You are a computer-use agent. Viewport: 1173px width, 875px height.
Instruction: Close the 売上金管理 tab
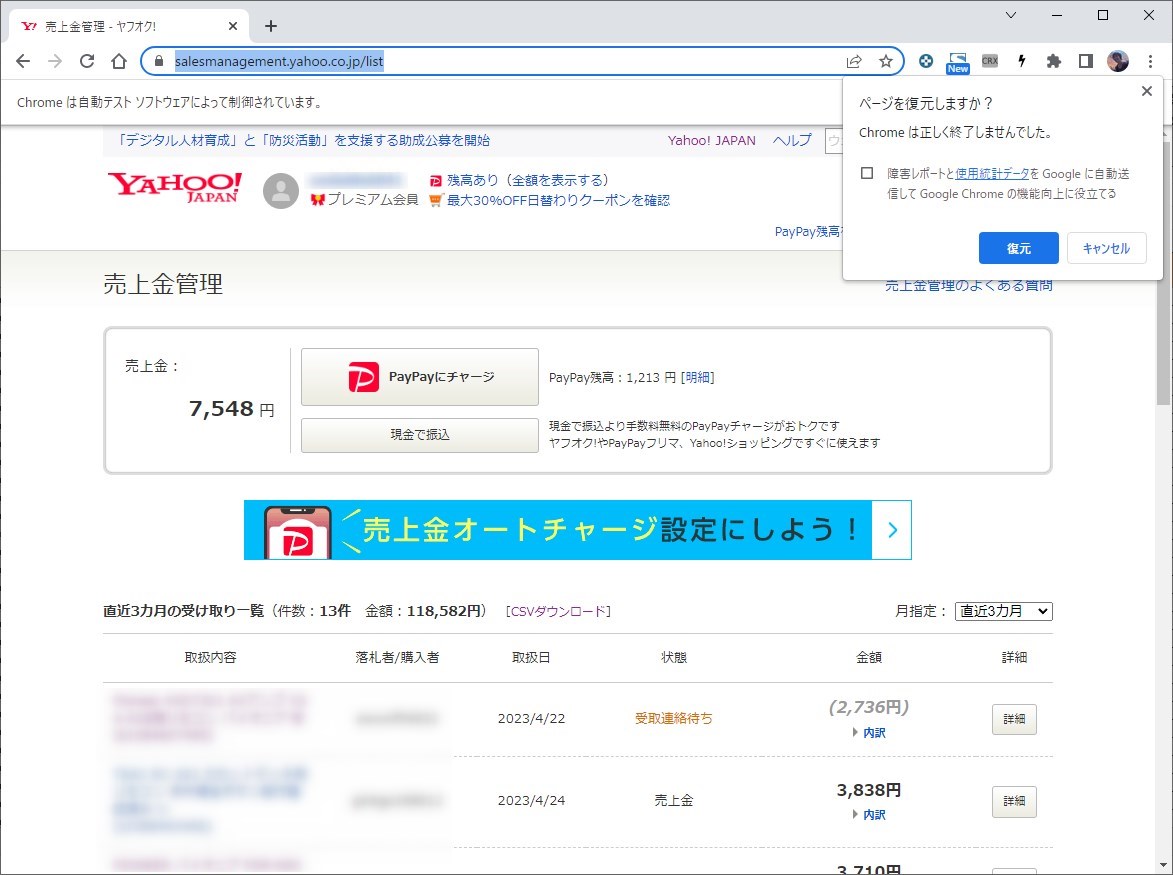point(233,26)
